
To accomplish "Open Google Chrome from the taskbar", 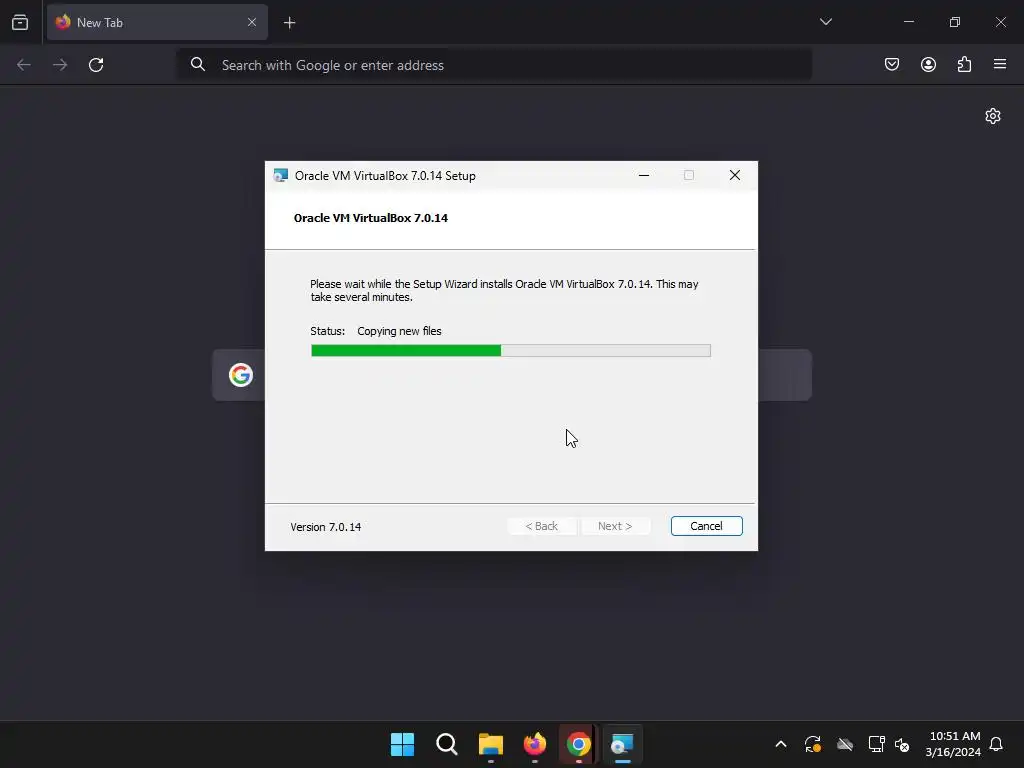I will (x=579, y=744).
